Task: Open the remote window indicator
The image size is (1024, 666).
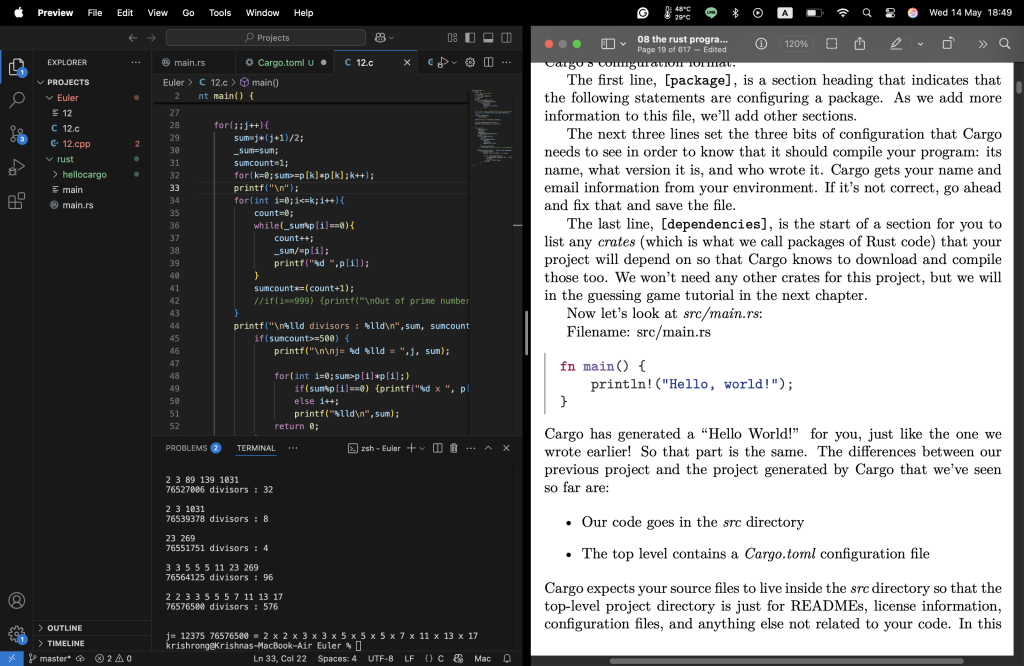Action: 12,658
